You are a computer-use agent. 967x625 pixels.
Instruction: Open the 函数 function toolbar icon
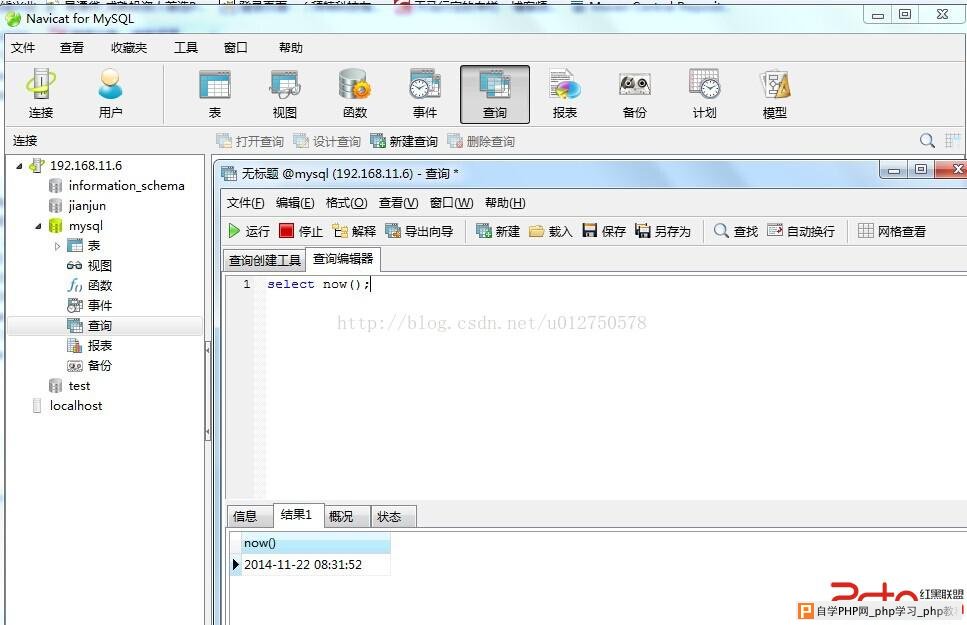point(355,94)
